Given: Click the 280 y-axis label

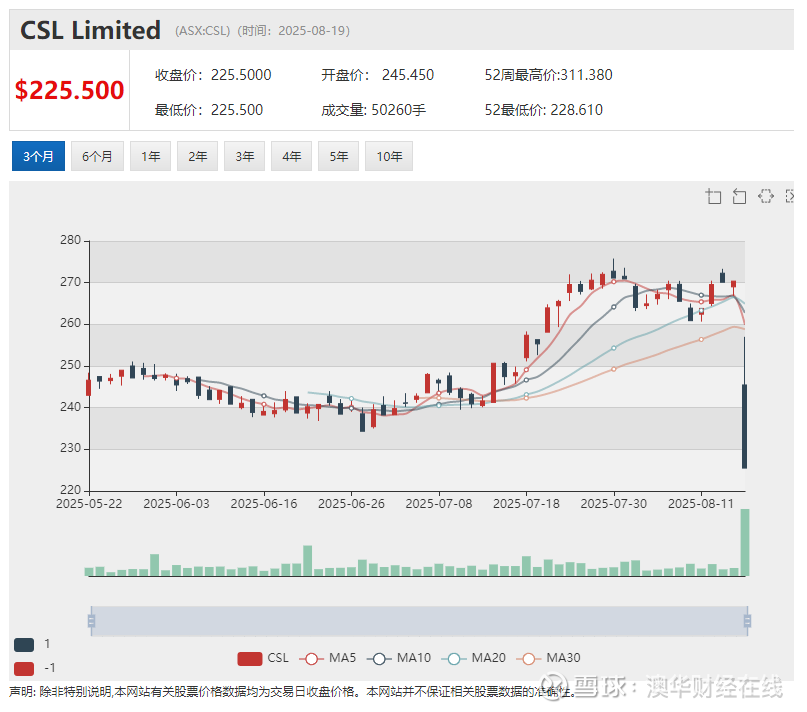Looking at the screenshot, I should point(71,240).
